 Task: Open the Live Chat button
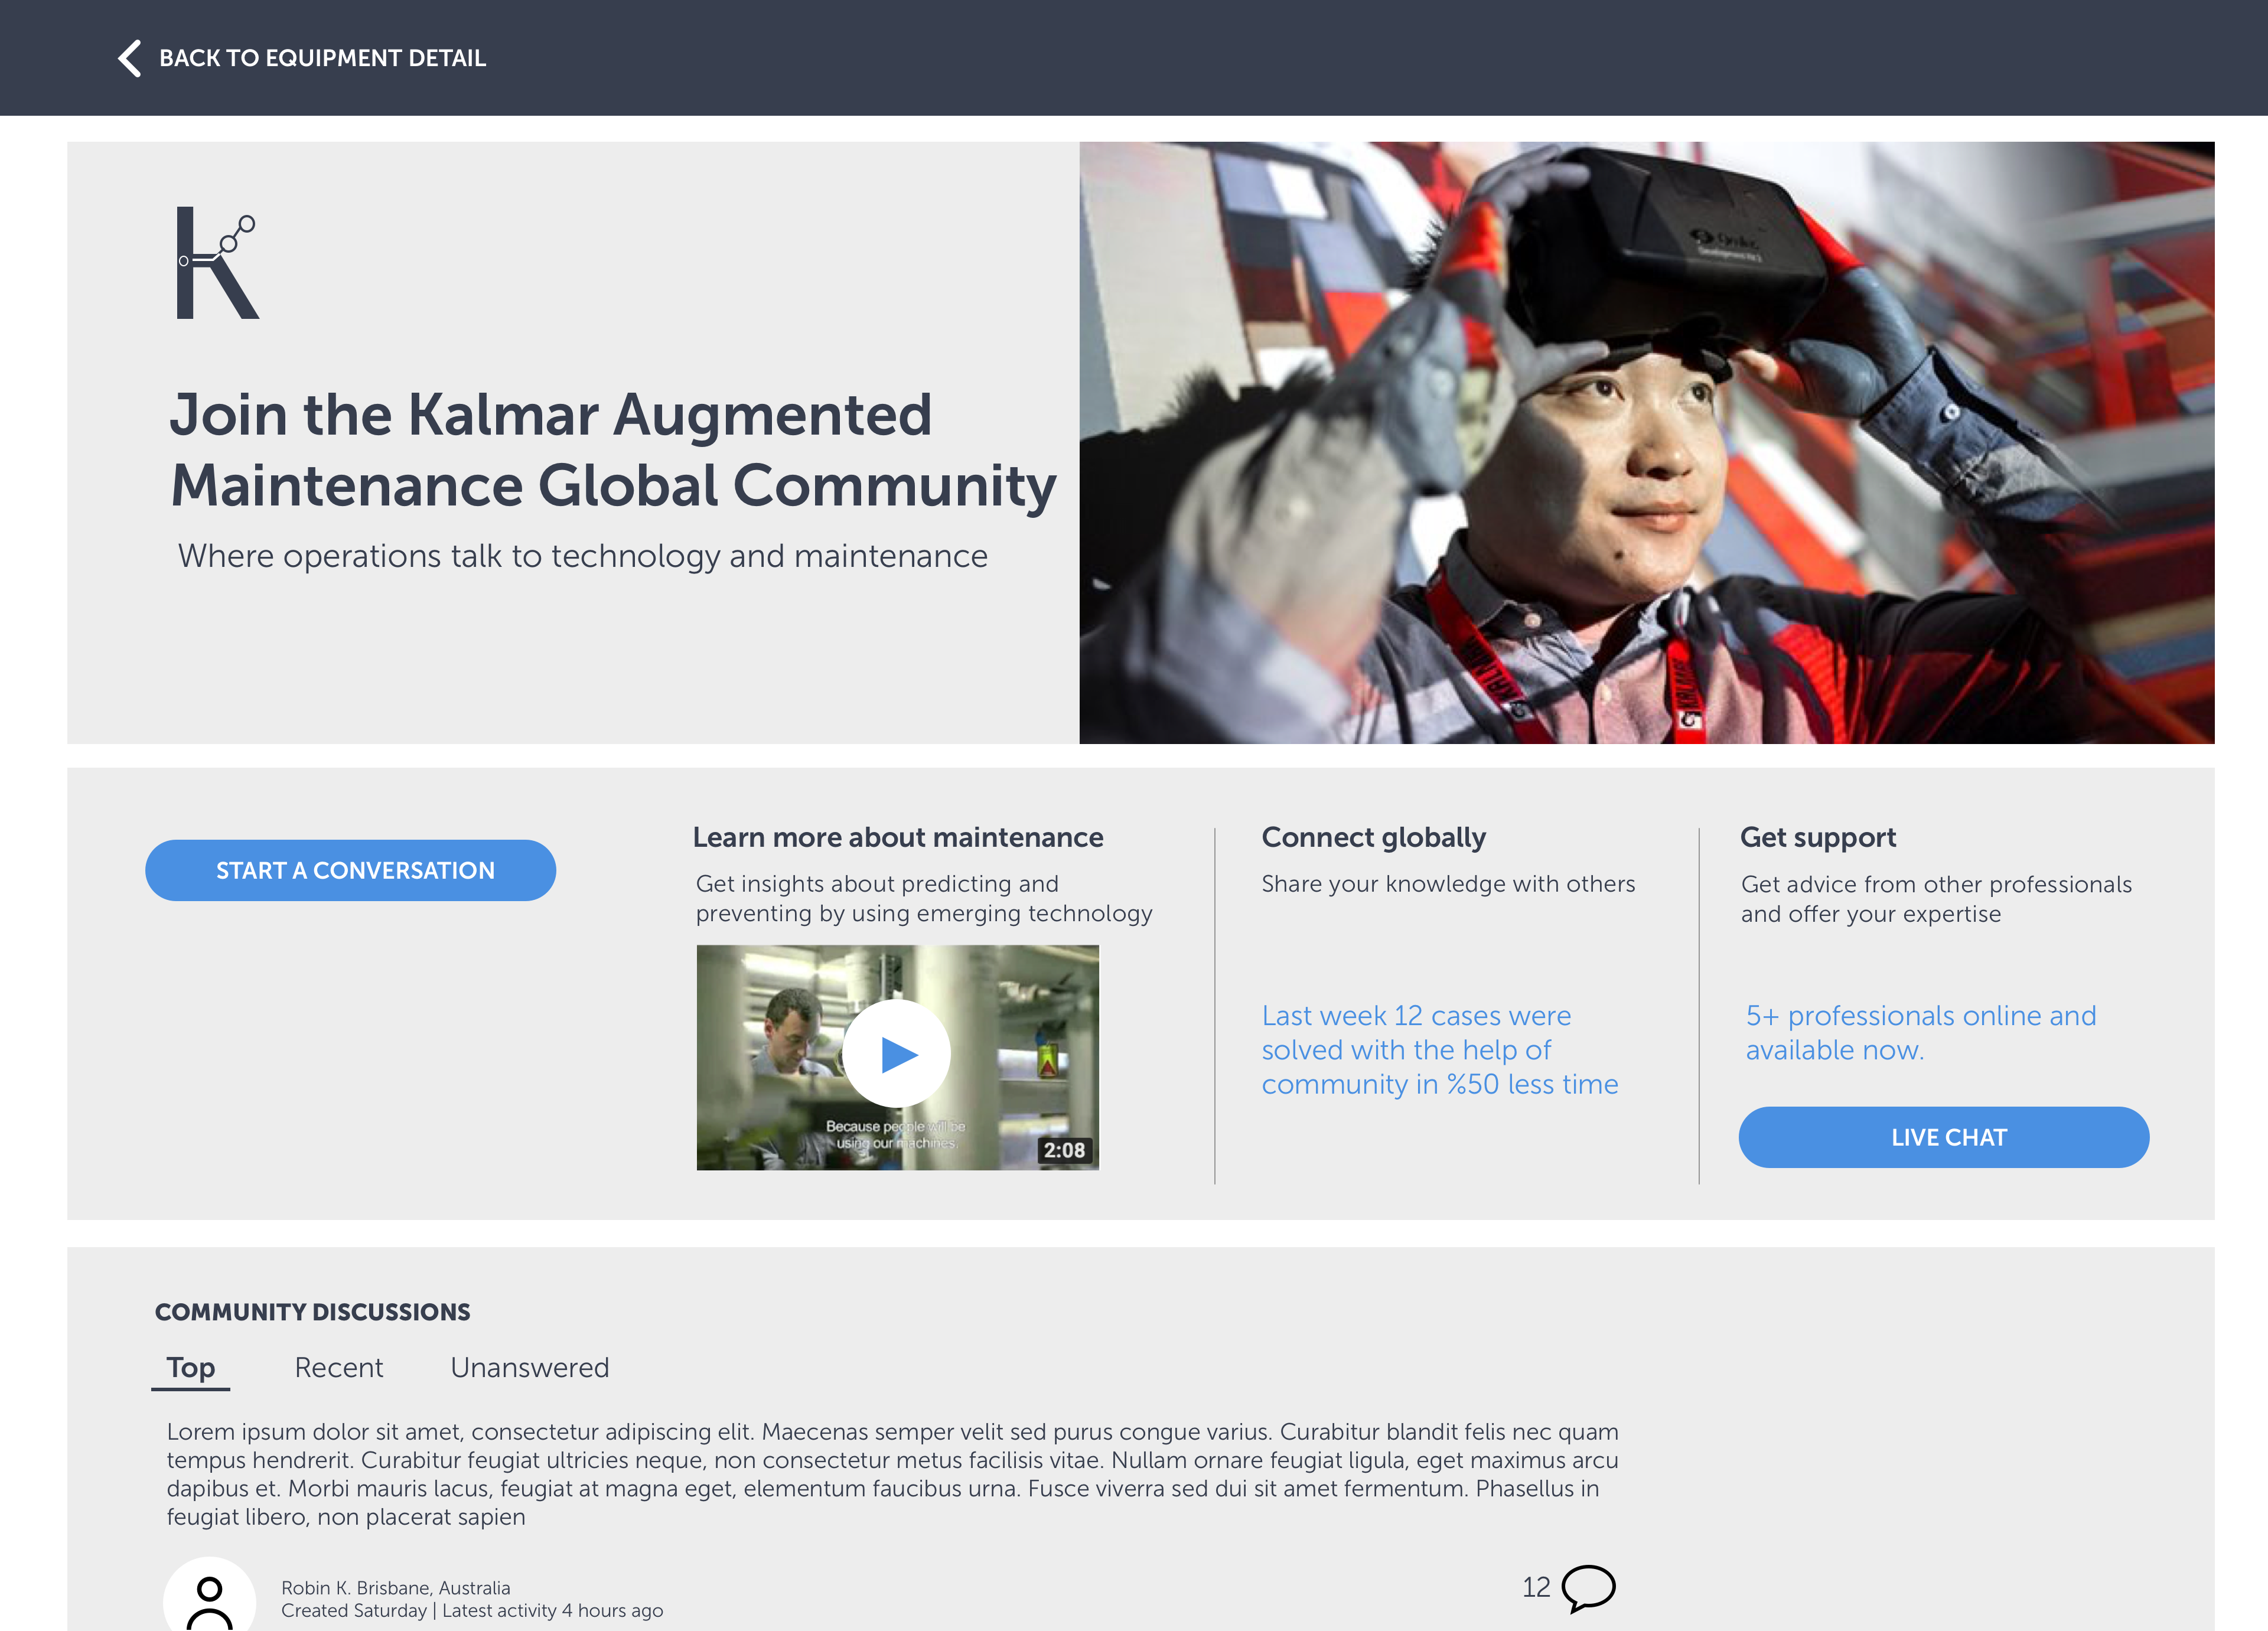coord(1943,1137)
